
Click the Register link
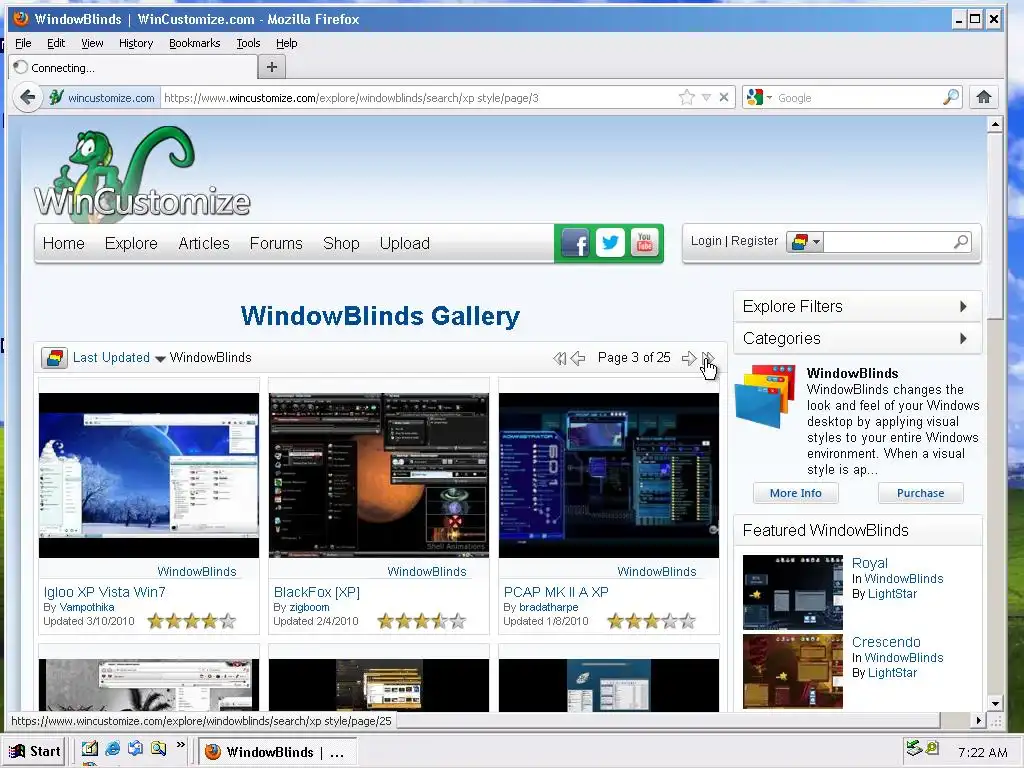(x=754, y=241)
